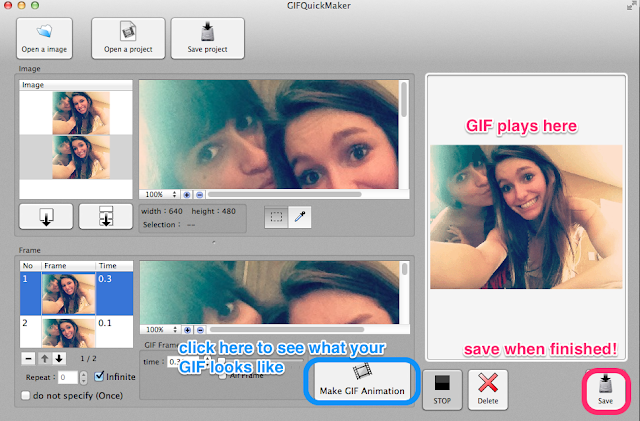Click the Image list column header
640x421 pixels.
pyautogui.click(x=76, y=85)
